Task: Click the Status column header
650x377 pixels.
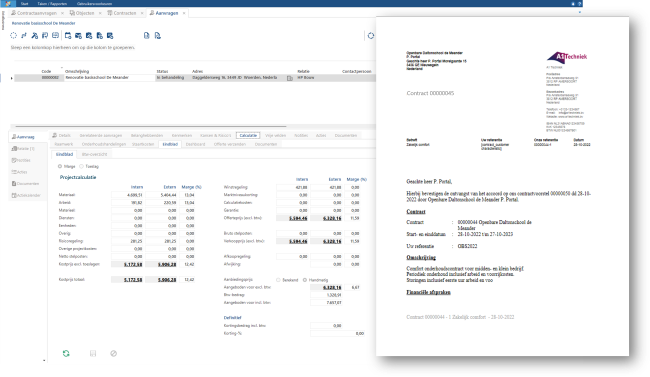Action: (162, 71)
